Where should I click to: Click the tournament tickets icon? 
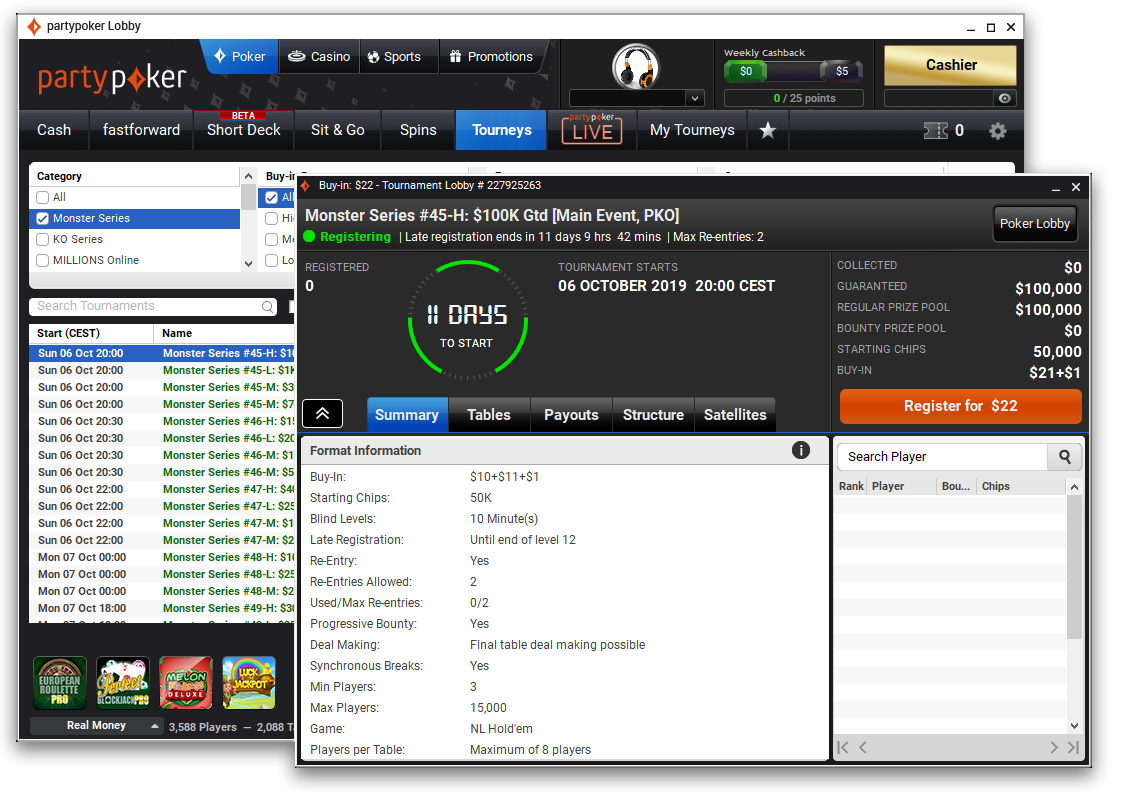(x=935, y=131)
